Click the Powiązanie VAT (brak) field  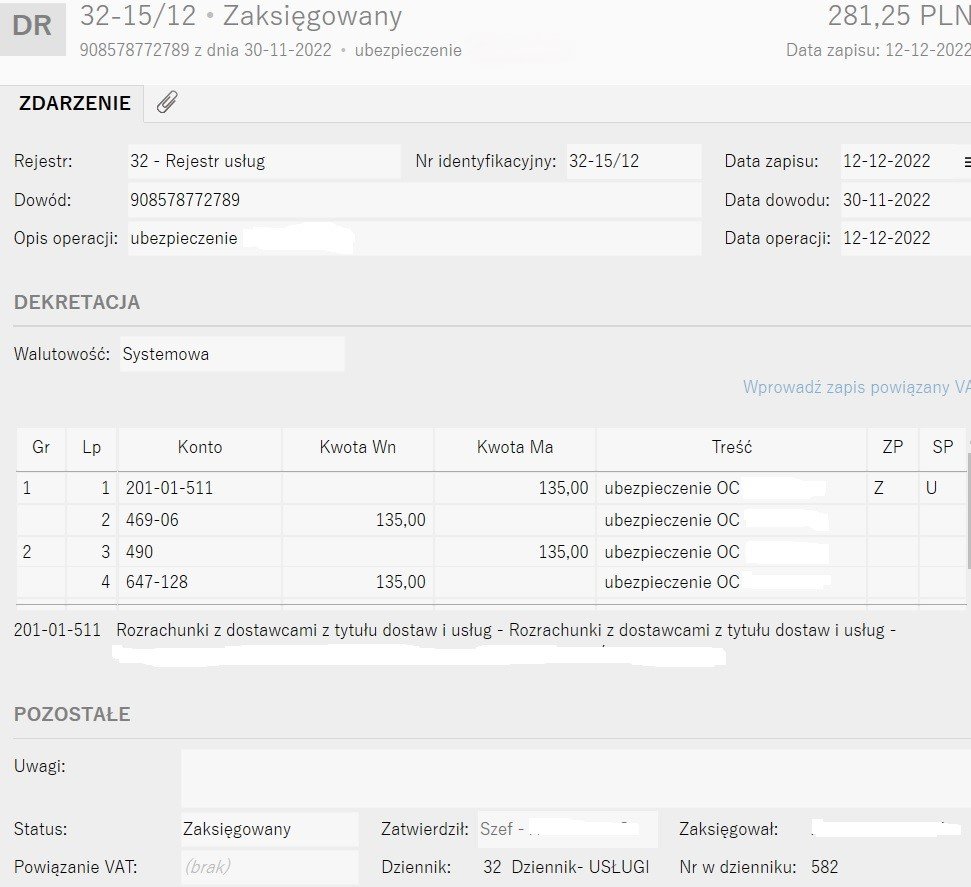tap(268, 867)
